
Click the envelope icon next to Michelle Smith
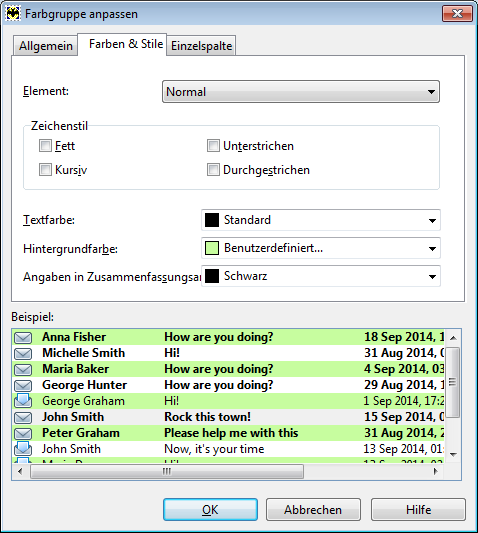click(x=23, y=353)
